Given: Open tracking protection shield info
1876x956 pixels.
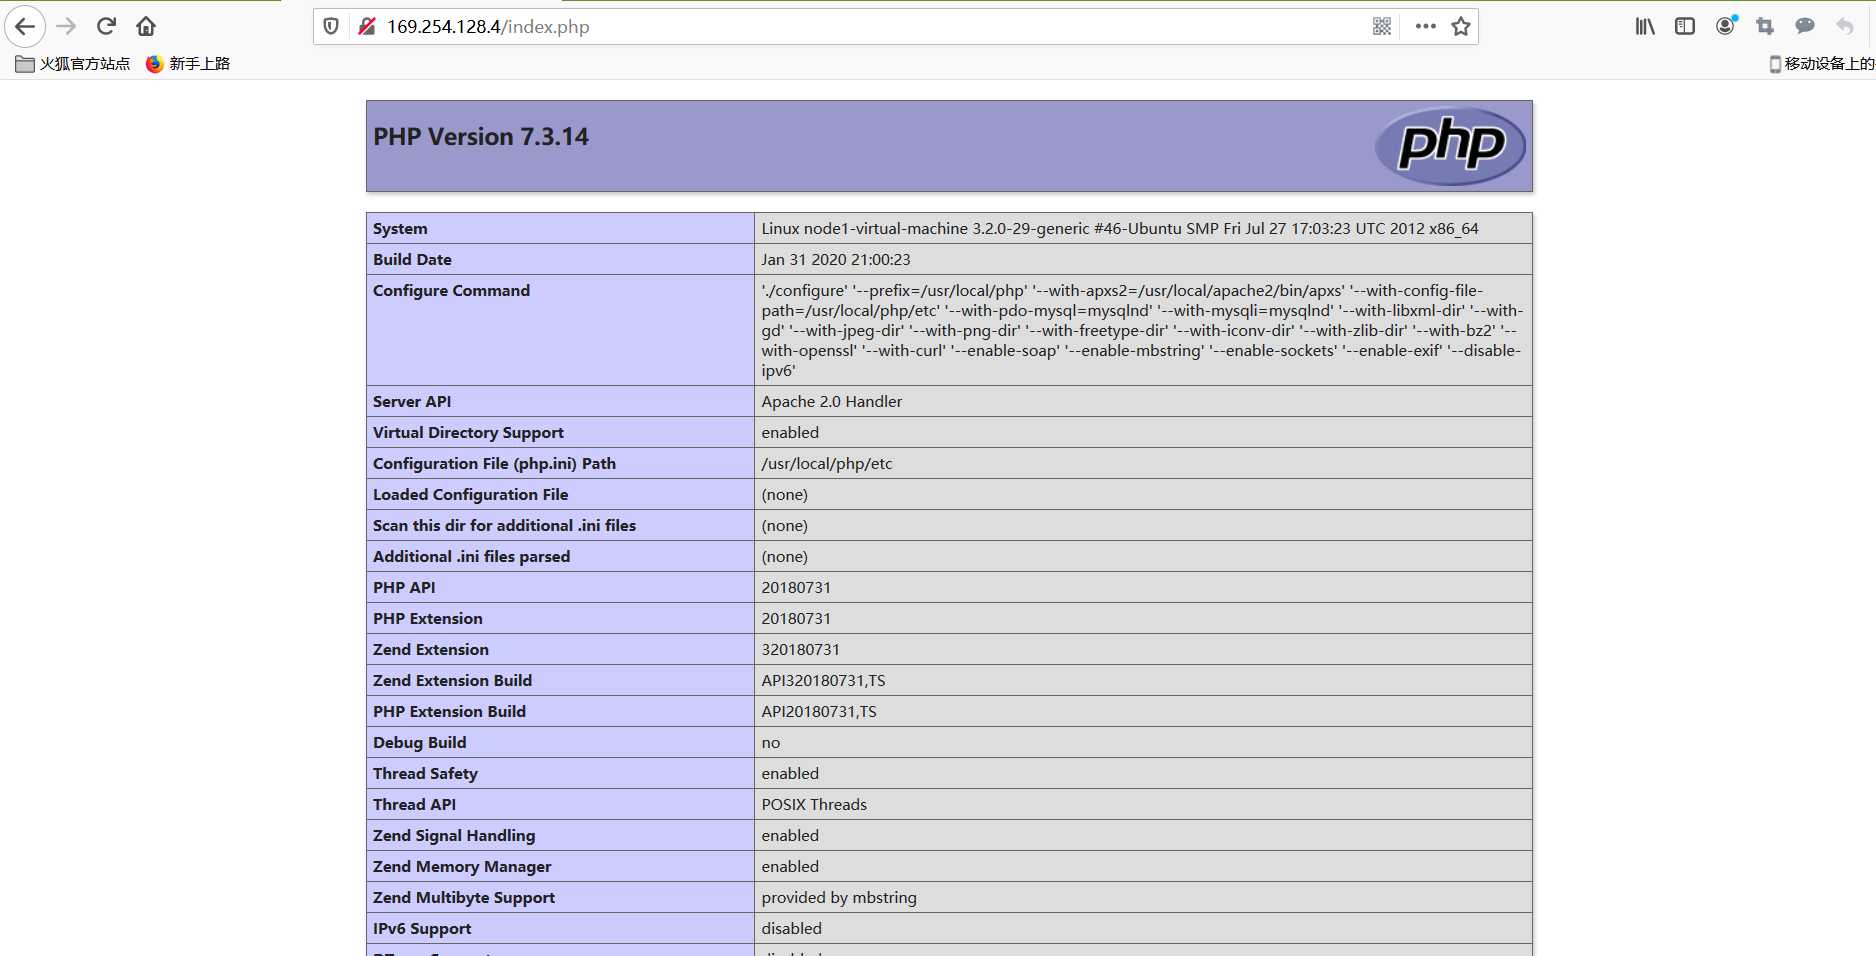Looking at the screenshot, I should 331,26.
